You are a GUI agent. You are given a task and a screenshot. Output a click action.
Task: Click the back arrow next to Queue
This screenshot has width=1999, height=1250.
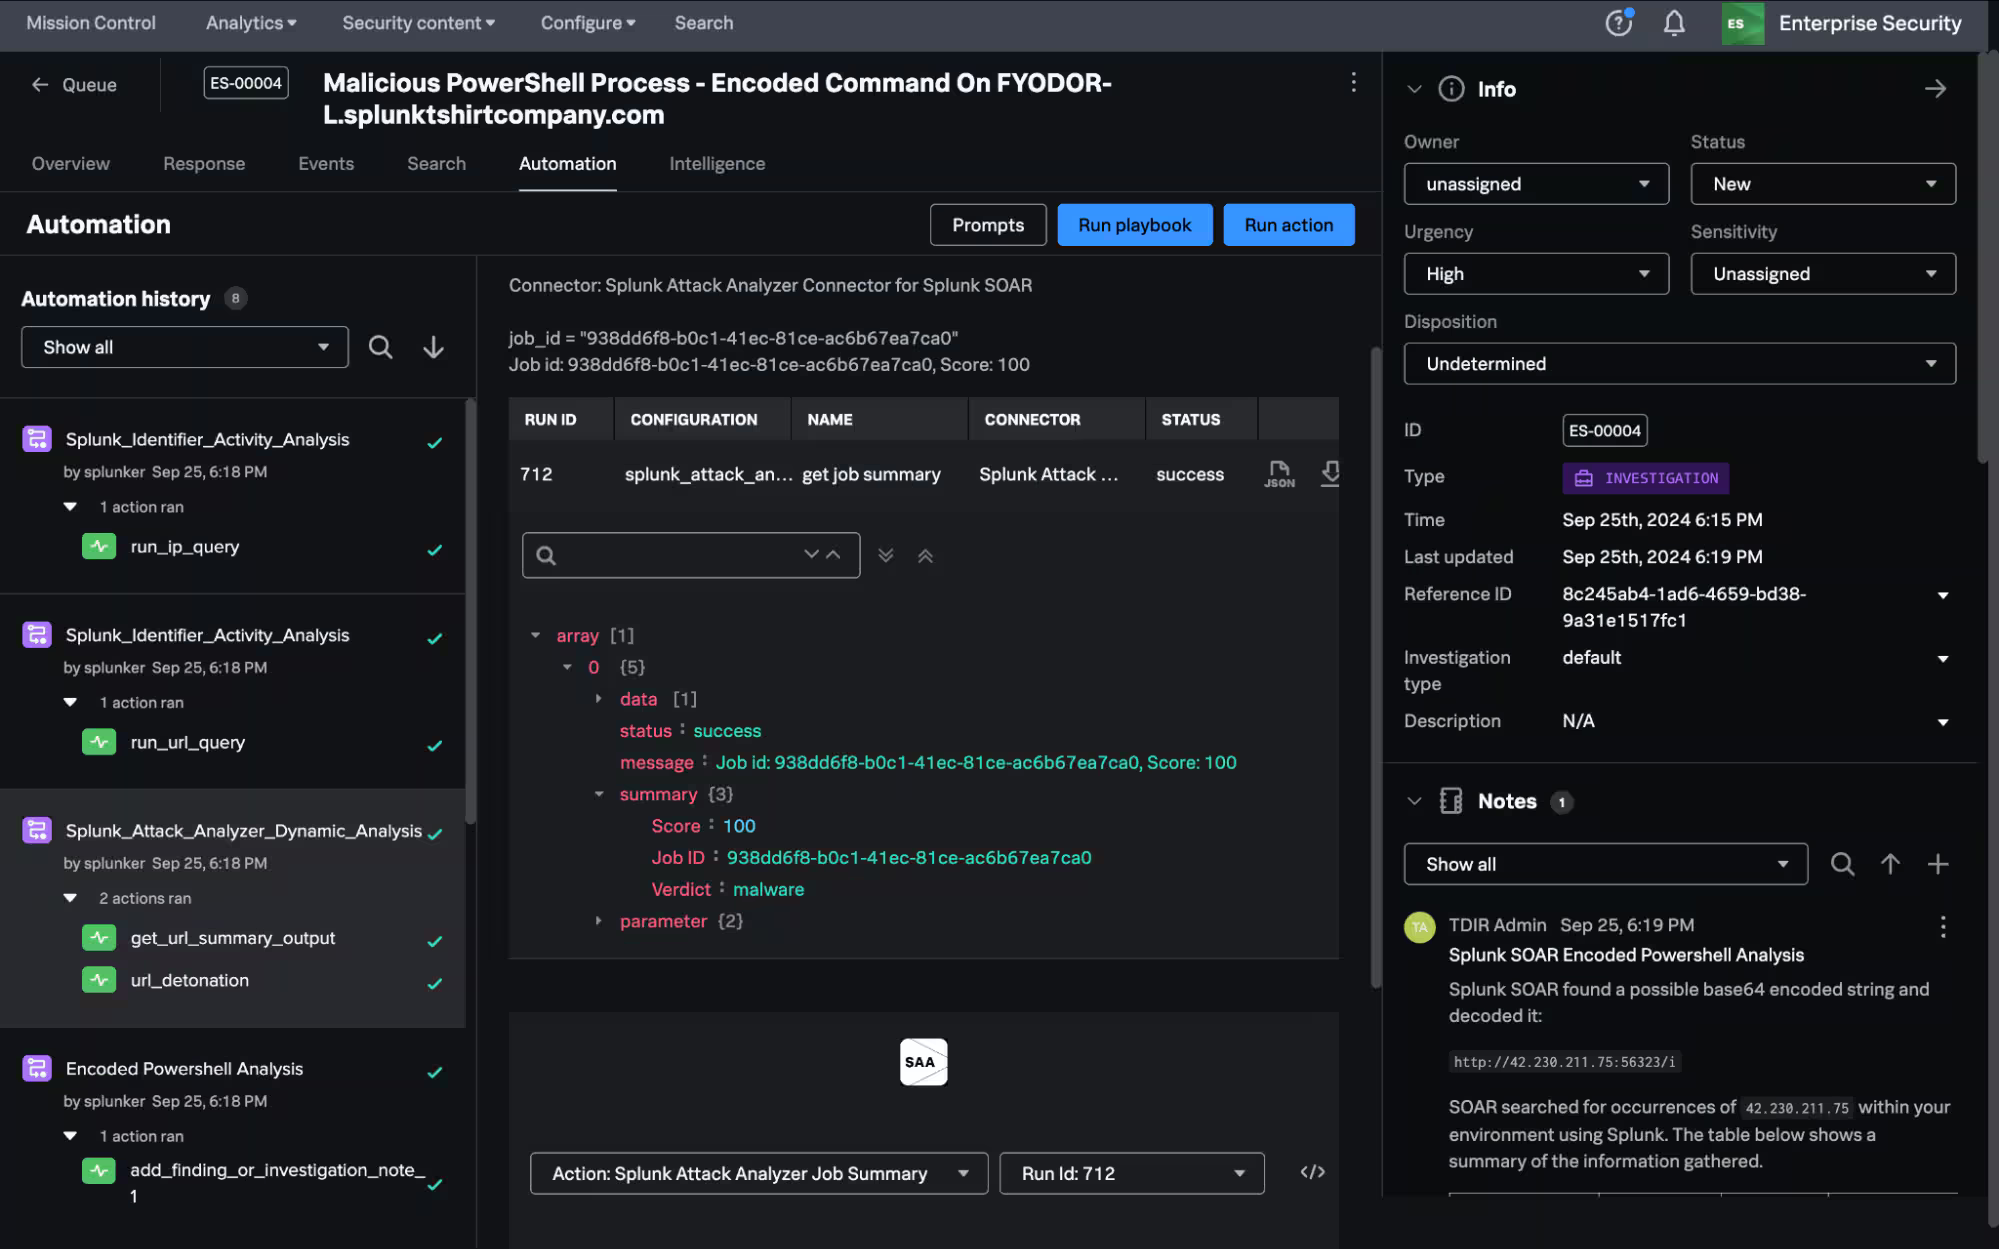[x=41, y=84]
